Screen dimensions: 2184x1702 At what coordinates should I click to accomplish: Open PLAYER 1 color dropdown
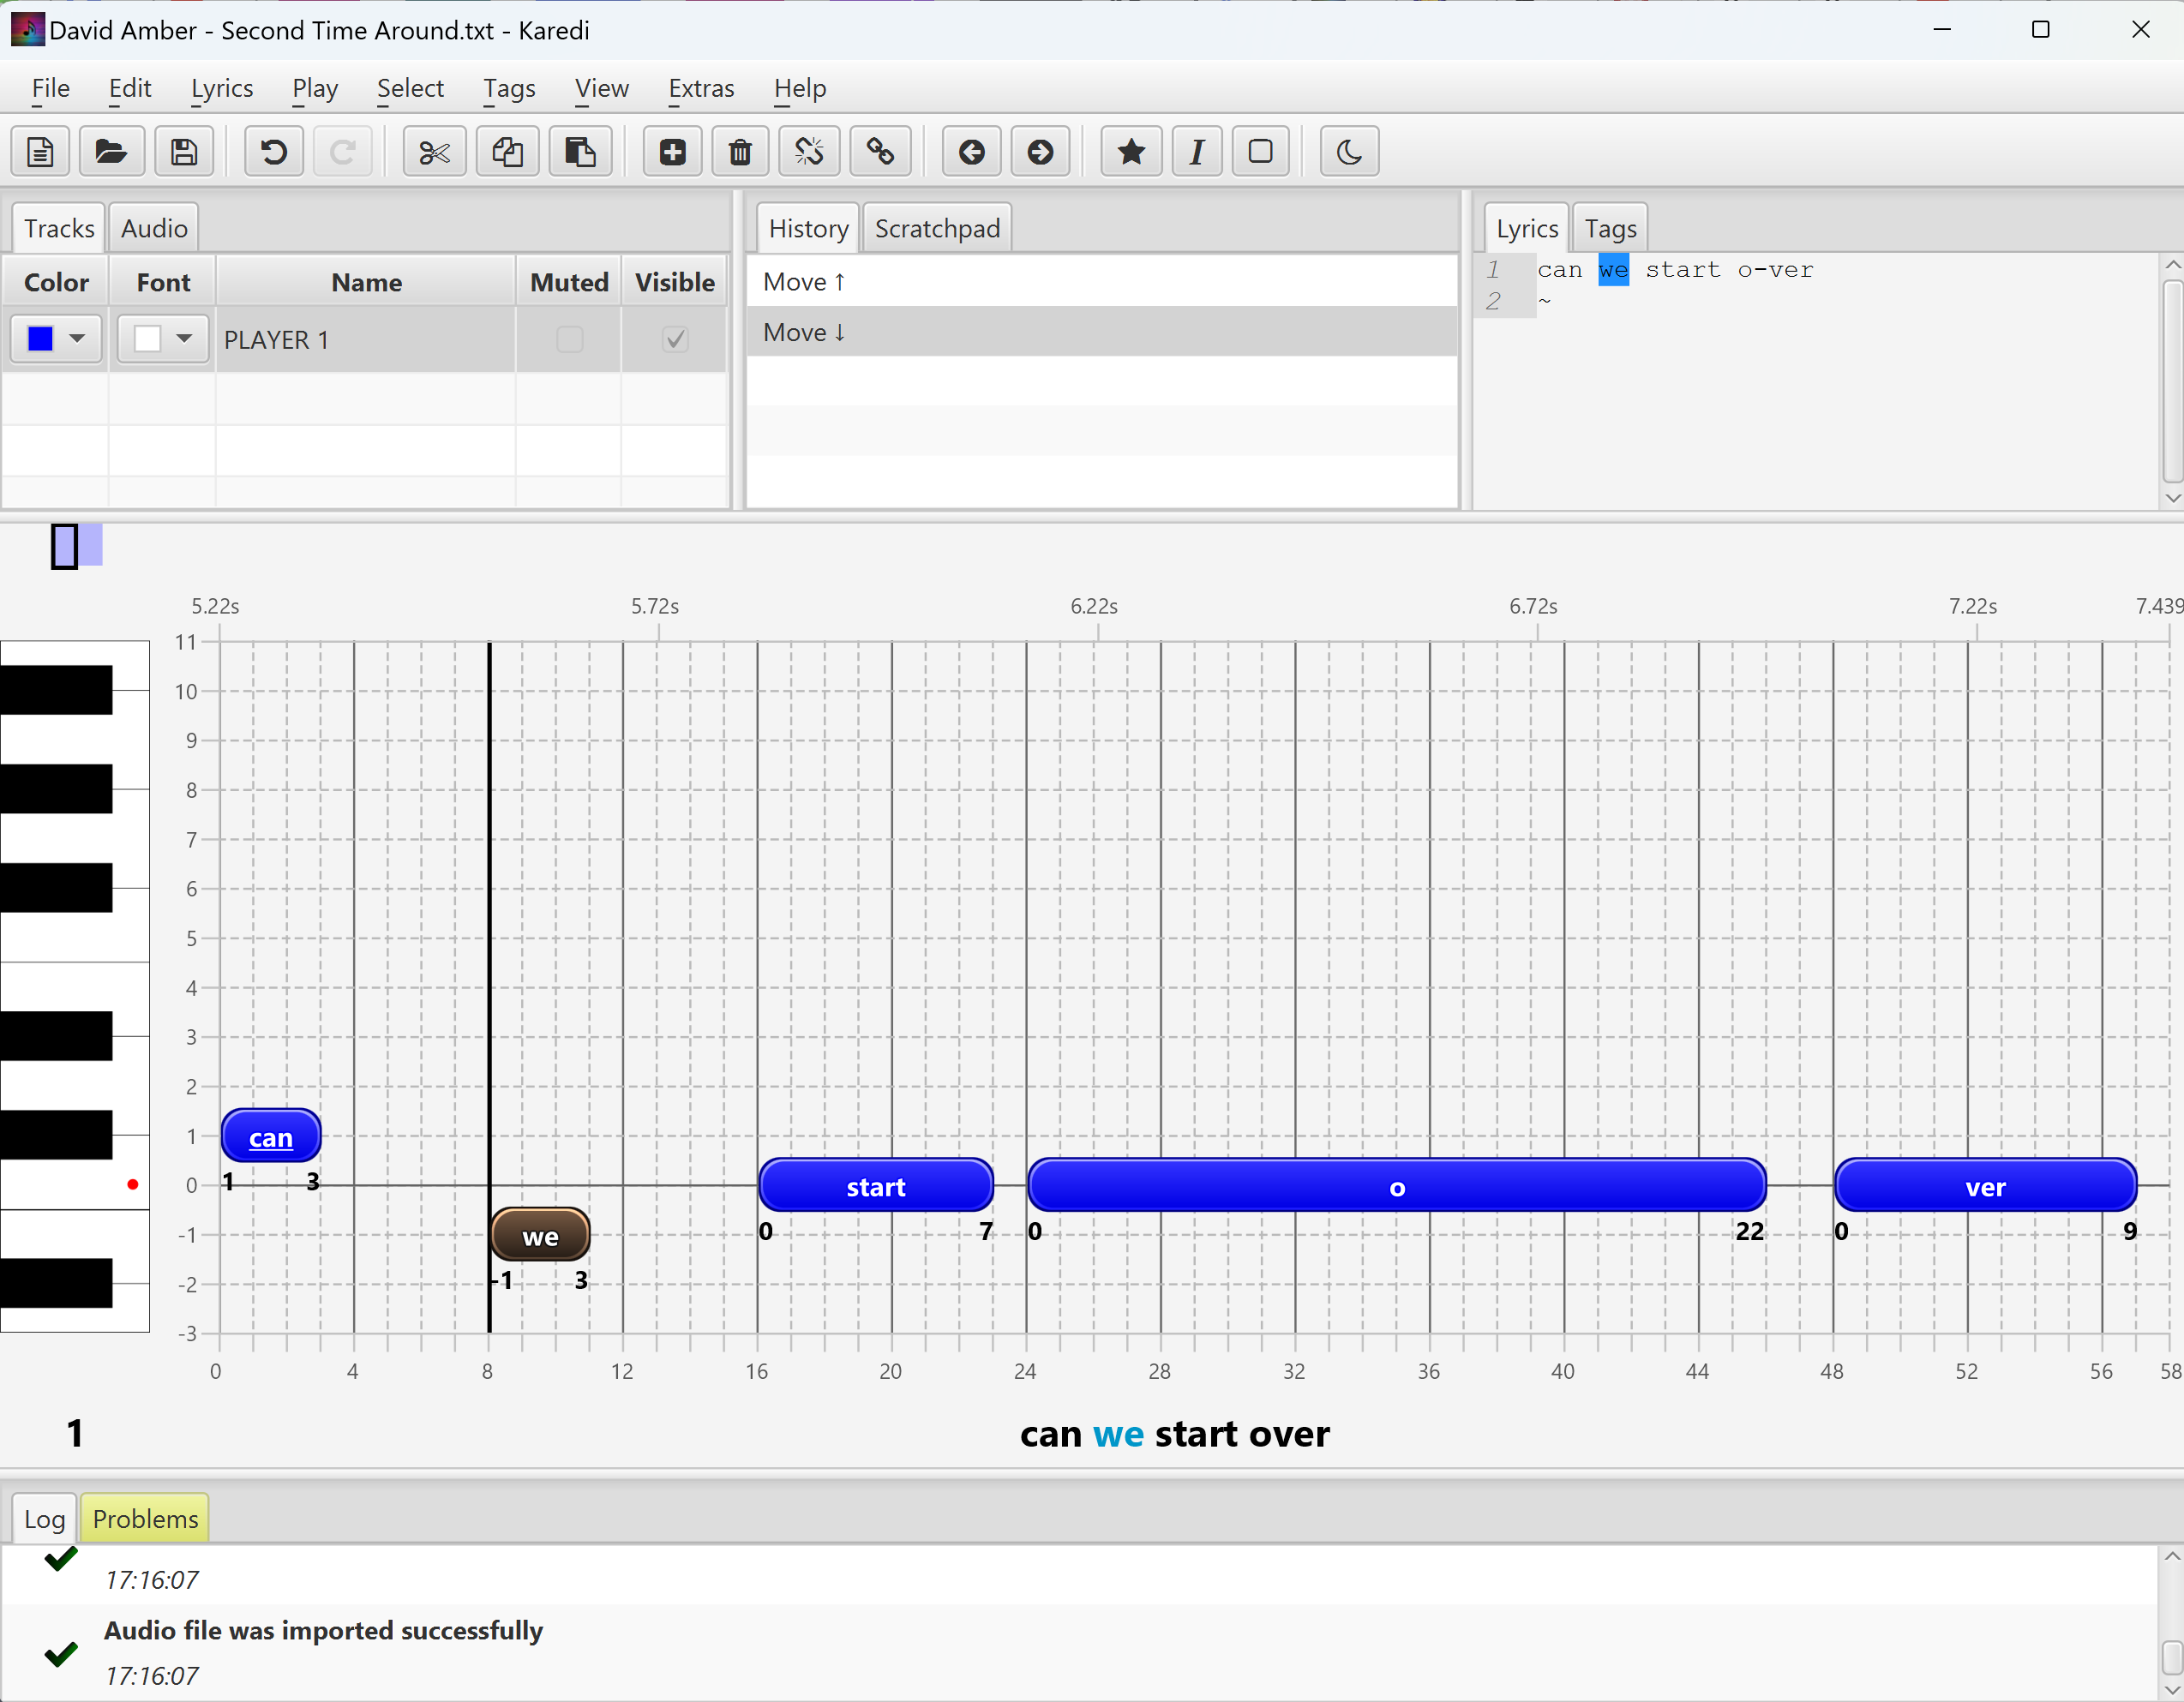(77, 339)
